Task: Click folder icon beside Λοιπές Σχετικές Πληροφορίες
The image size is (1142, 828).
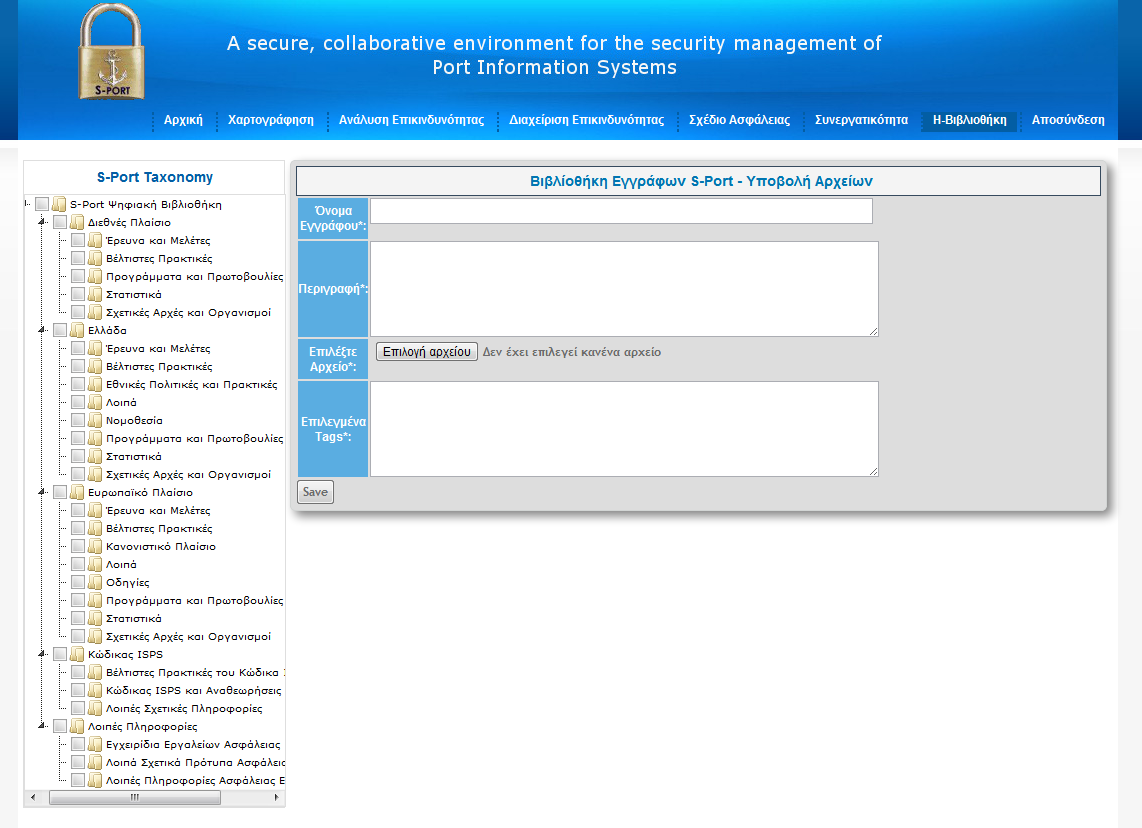Action: click(95, 708)
